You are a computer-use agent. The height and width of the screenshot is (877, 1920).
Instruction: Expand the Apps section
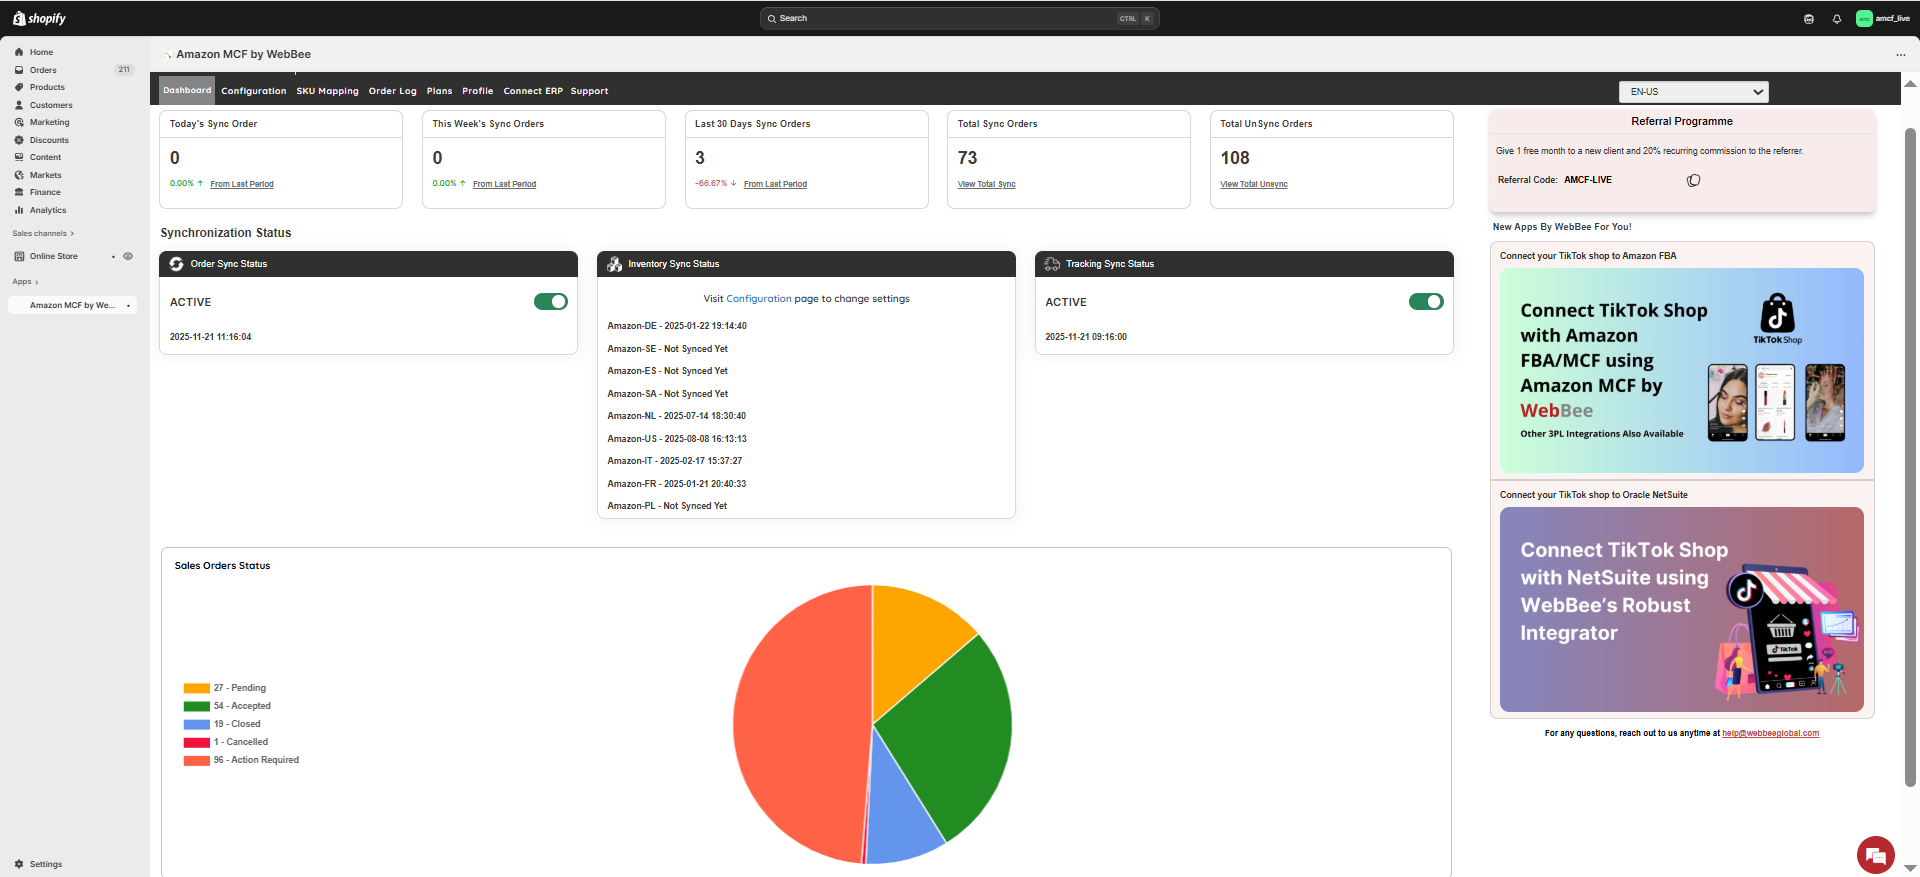pos(25,282)
